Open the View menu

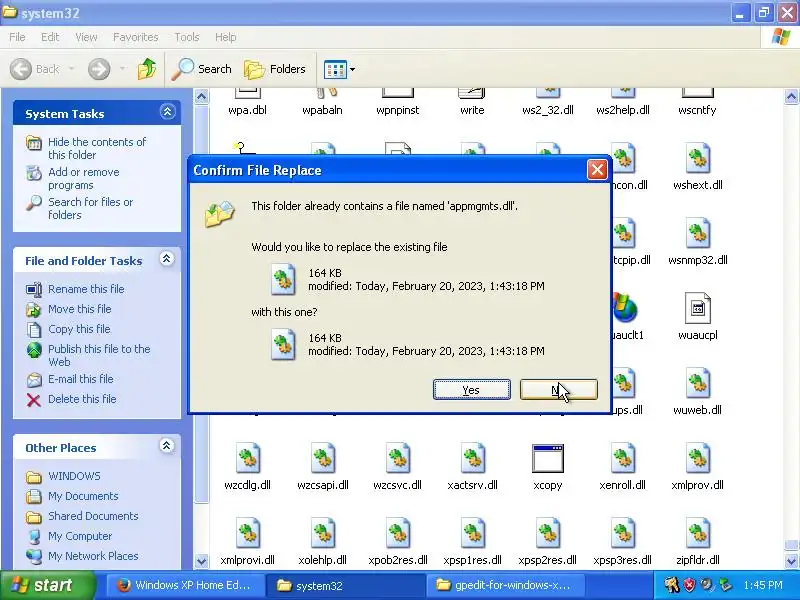coord(86,37)
